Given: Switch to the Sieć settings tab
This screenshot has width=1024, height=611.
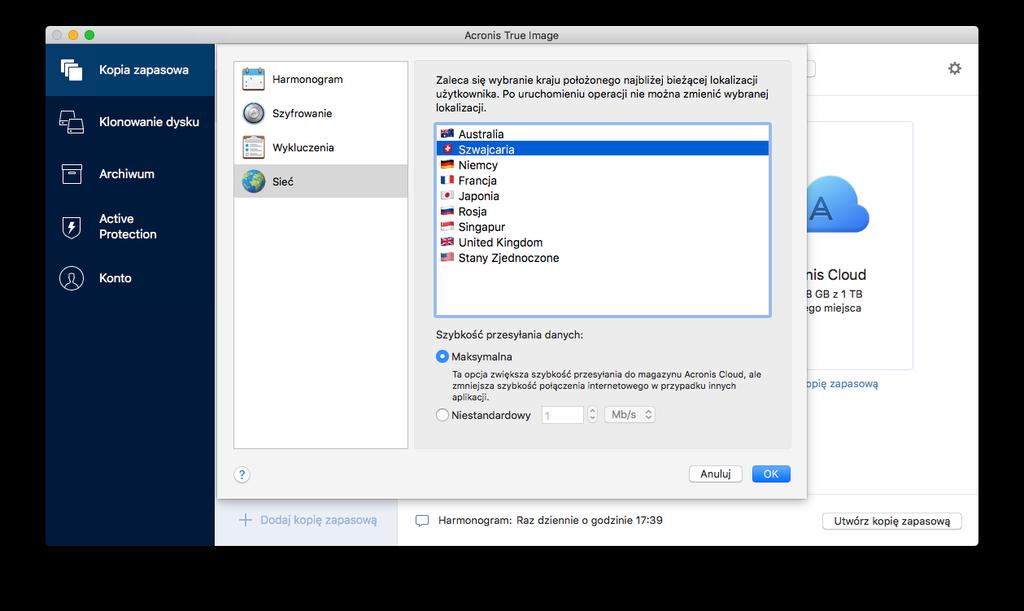Looking at the screenshot, I should tap(321, 181).
